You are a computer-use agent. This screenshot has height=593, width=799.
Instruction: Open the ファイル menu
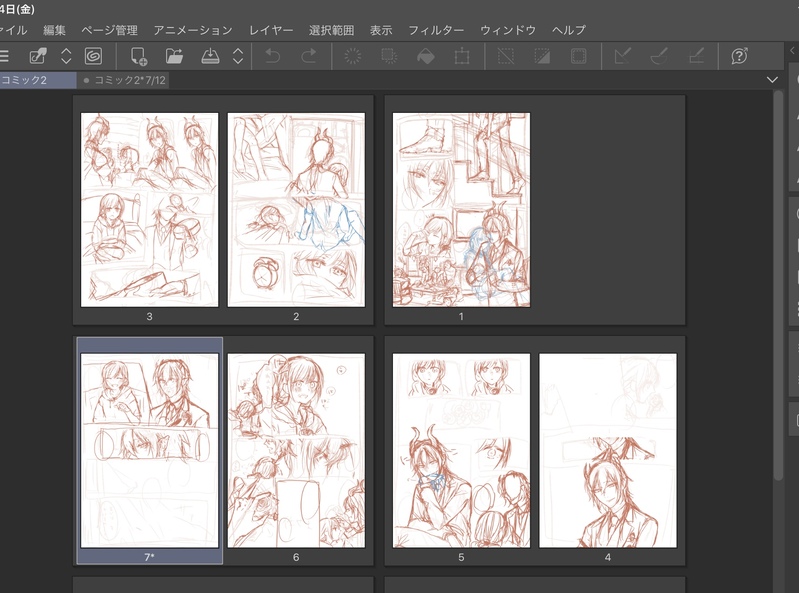pos(12,30)
